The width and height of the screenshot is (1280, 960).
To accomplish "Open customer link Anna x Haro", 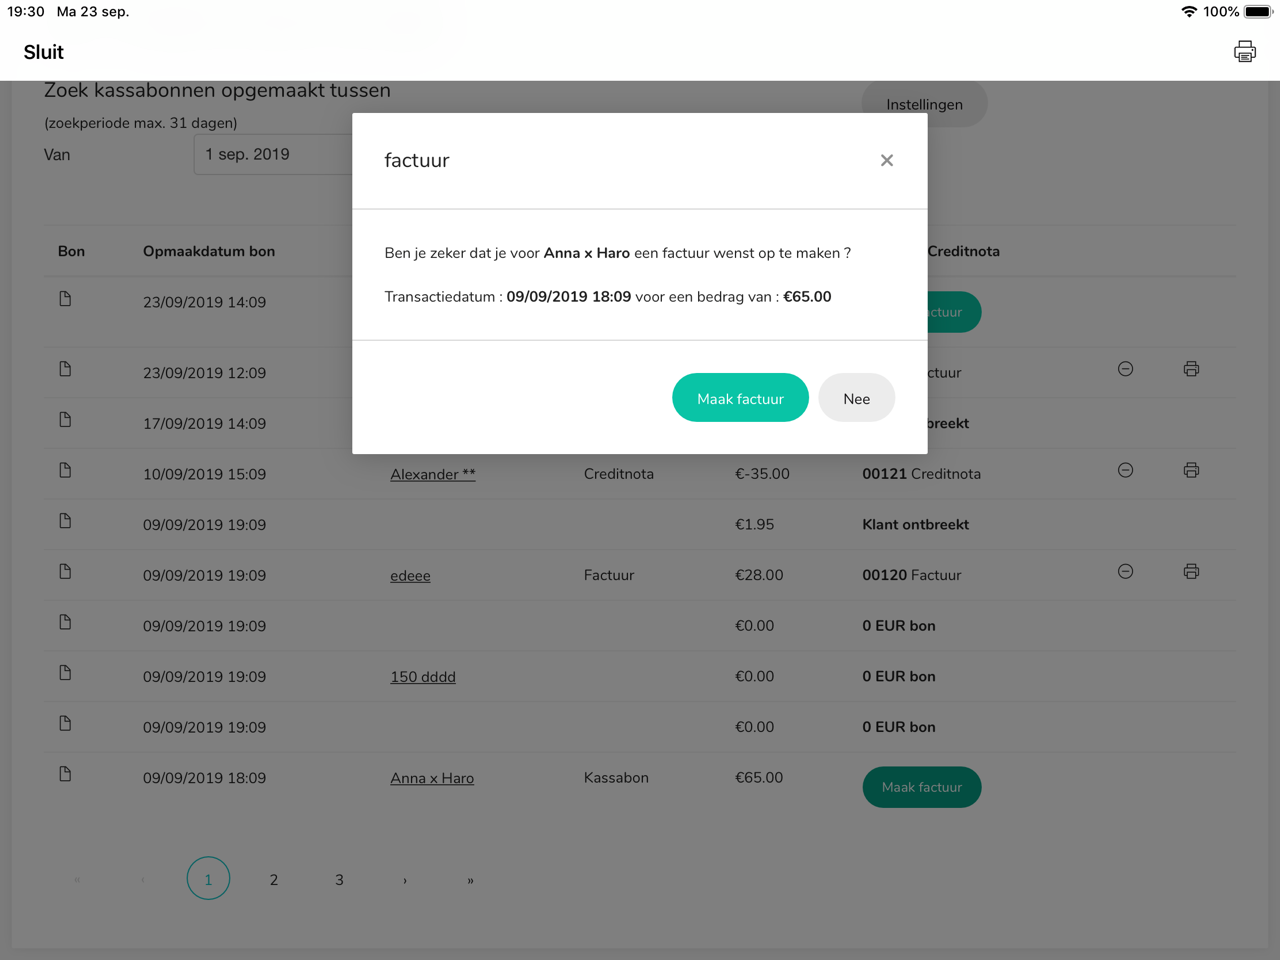I will click(x=432, y=778).
